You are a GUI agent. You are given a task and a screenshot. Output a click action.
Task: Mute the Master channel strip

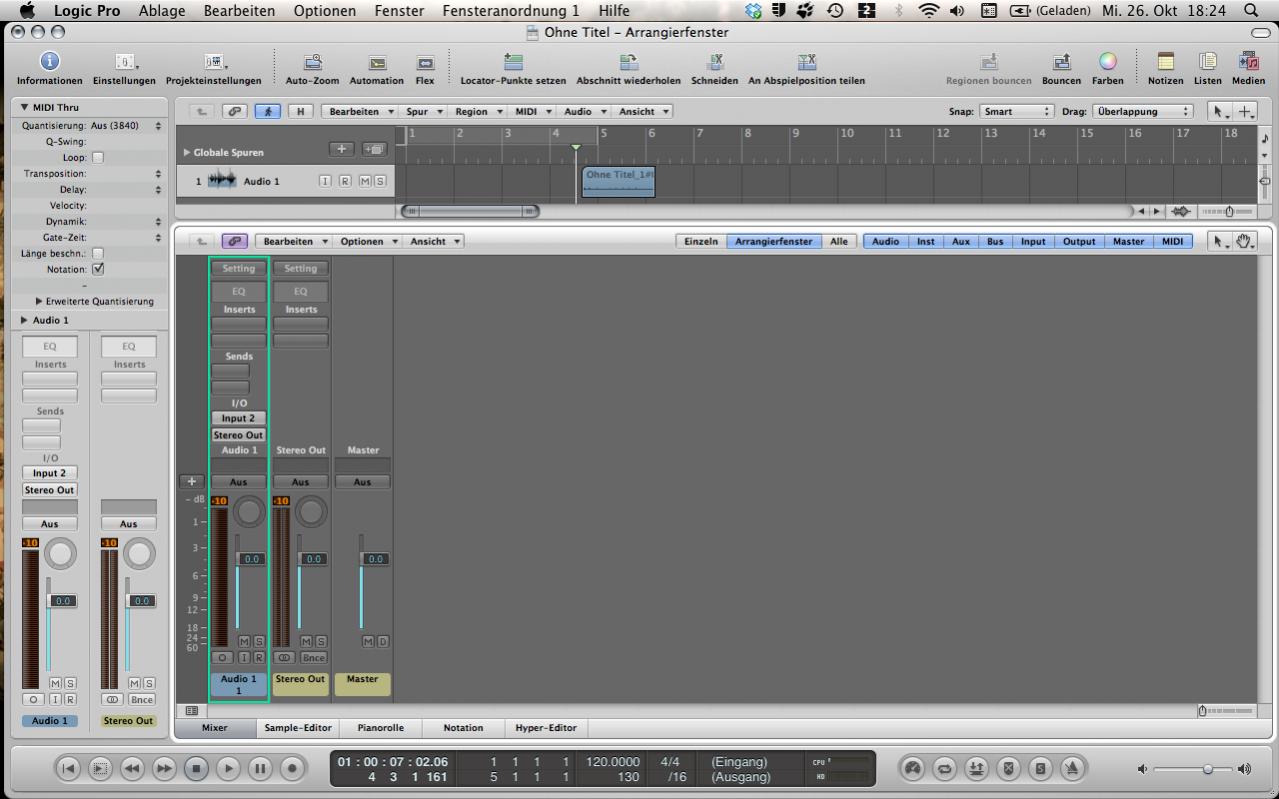[x=368, y=641]
